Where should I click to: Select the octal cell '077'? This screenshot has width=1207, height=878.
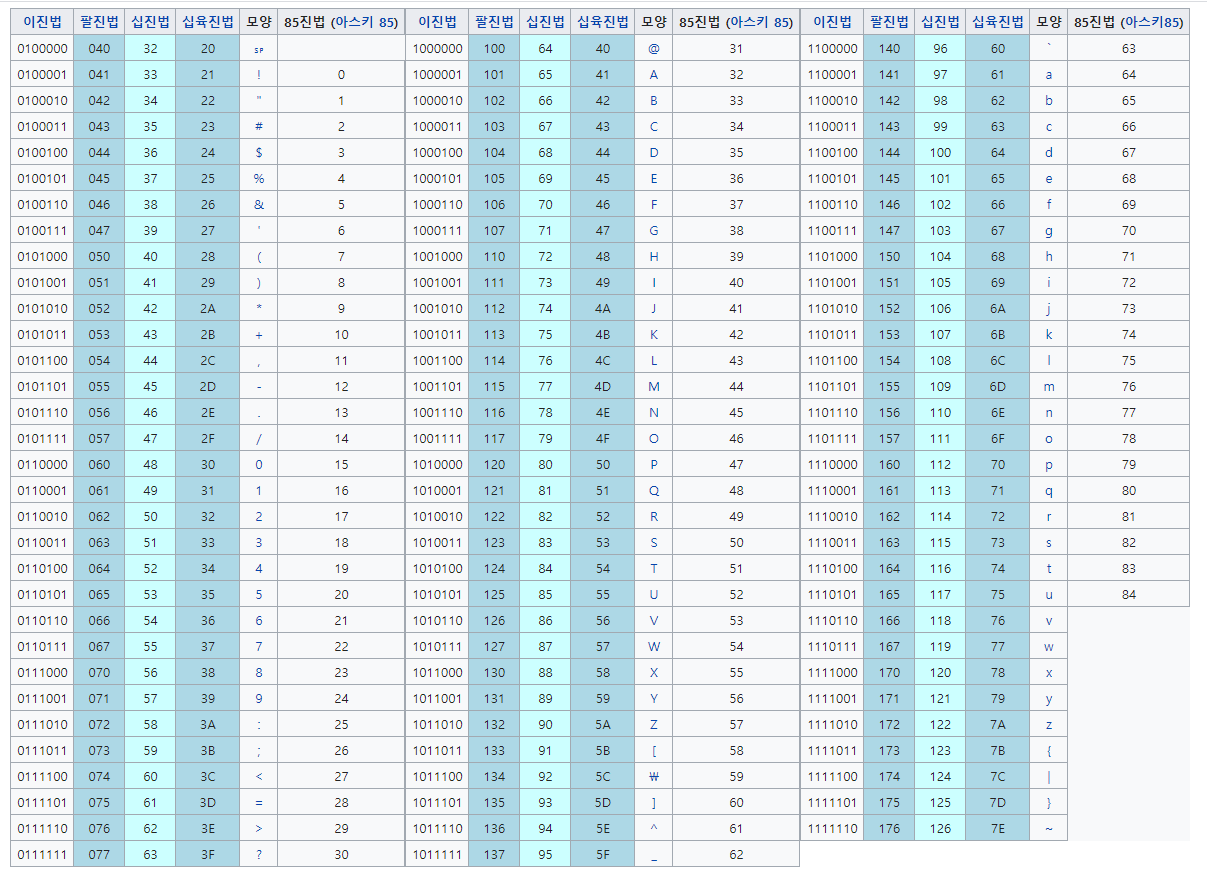pyautogui.click(x=99, y=854)
